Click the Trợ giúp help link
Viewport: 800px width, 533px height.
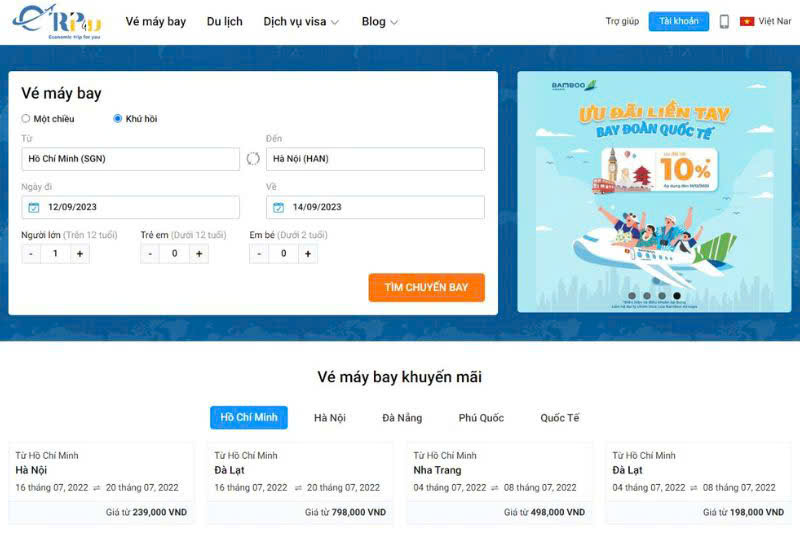click(622, 21)
